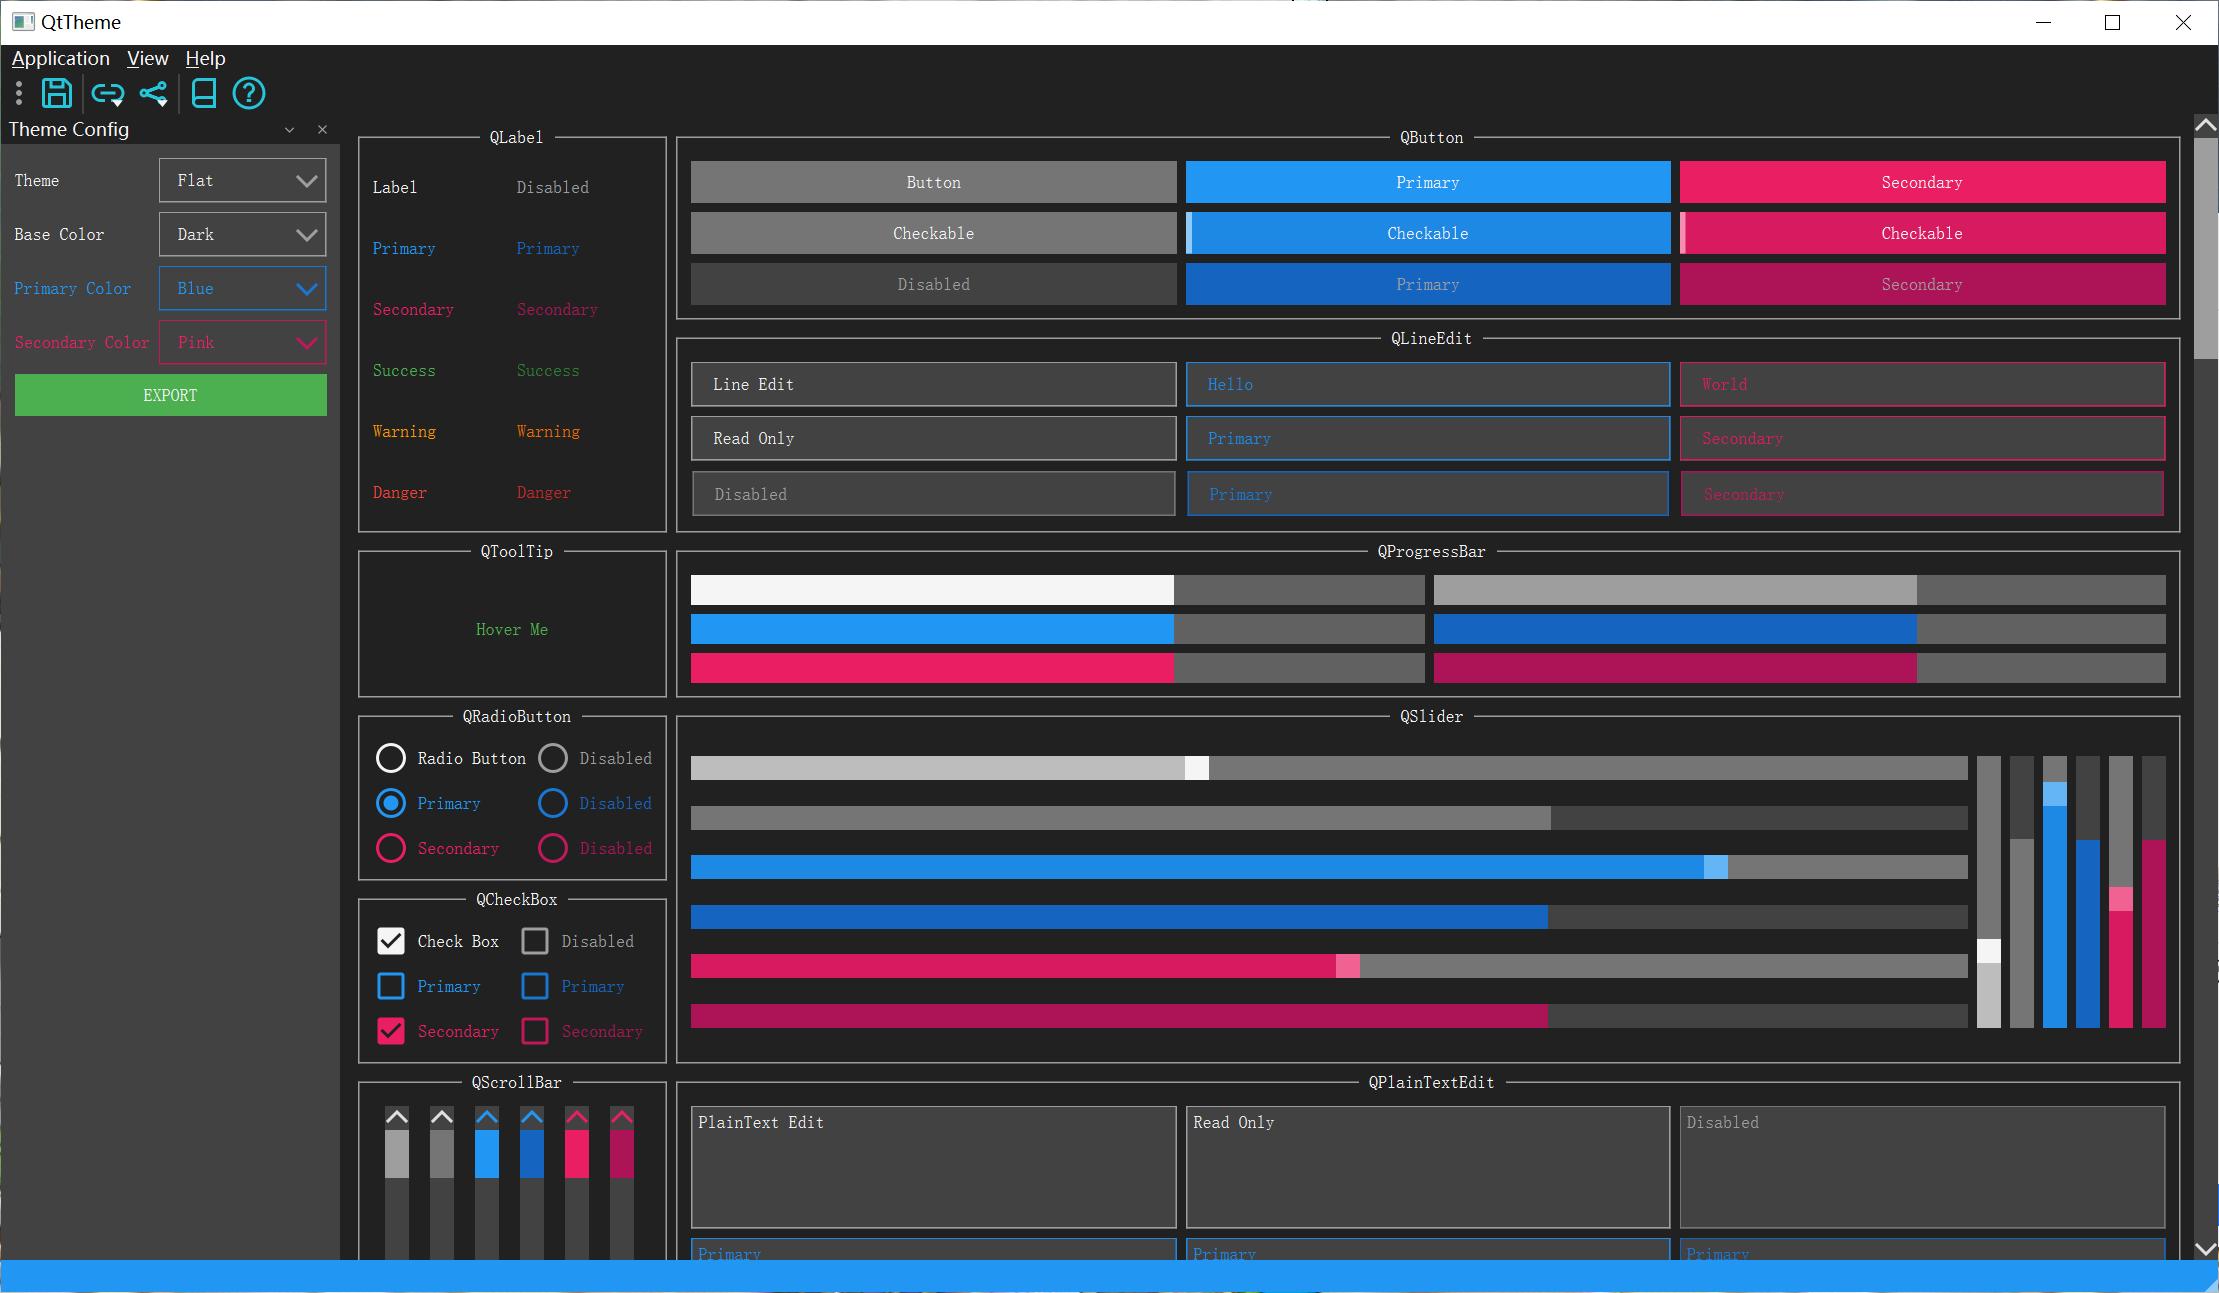Click the book documentation toolbar icon
The width and height of the screenshot is (2219, 1293).
point(204,93)
